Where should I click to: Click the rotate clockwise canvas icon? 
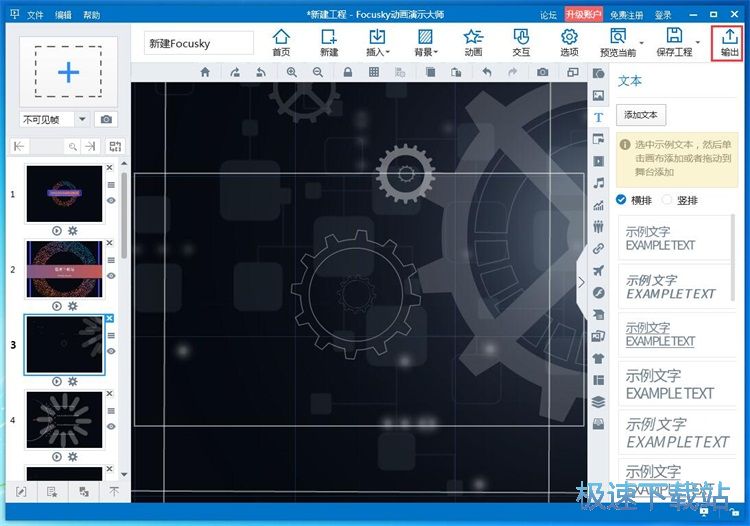click(x=235, y=72)
